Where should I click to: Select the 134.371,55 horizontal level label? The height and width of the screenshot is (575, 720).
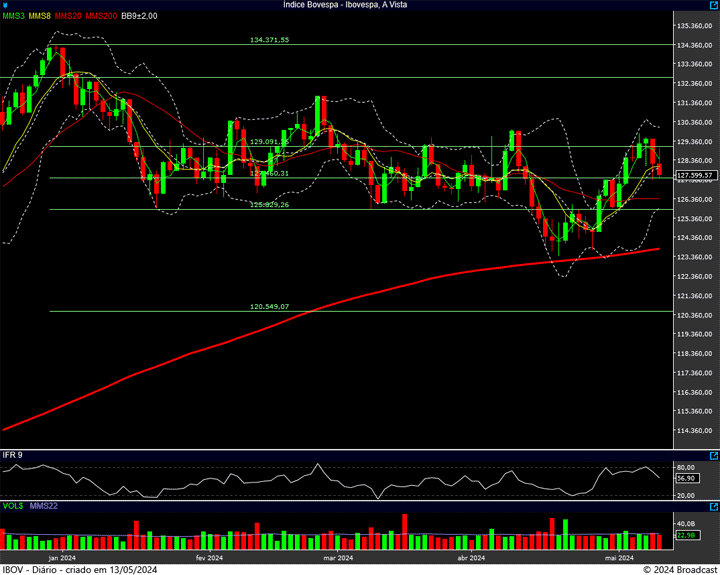(269, 40)
